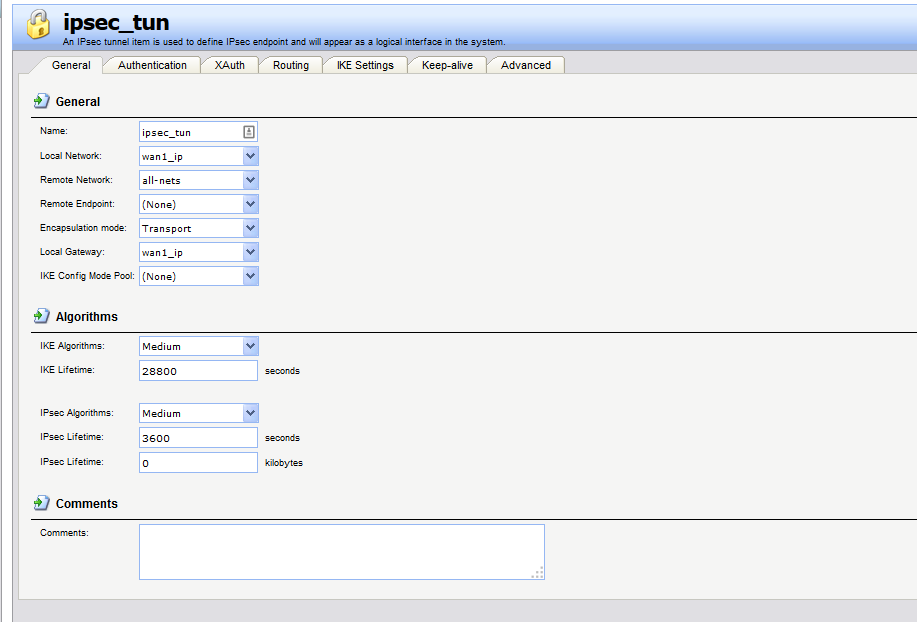Viewport: 917px width, 622px height.
Task: Expand the IPsec Algorithms dropdown
Action: pos(250,413)
